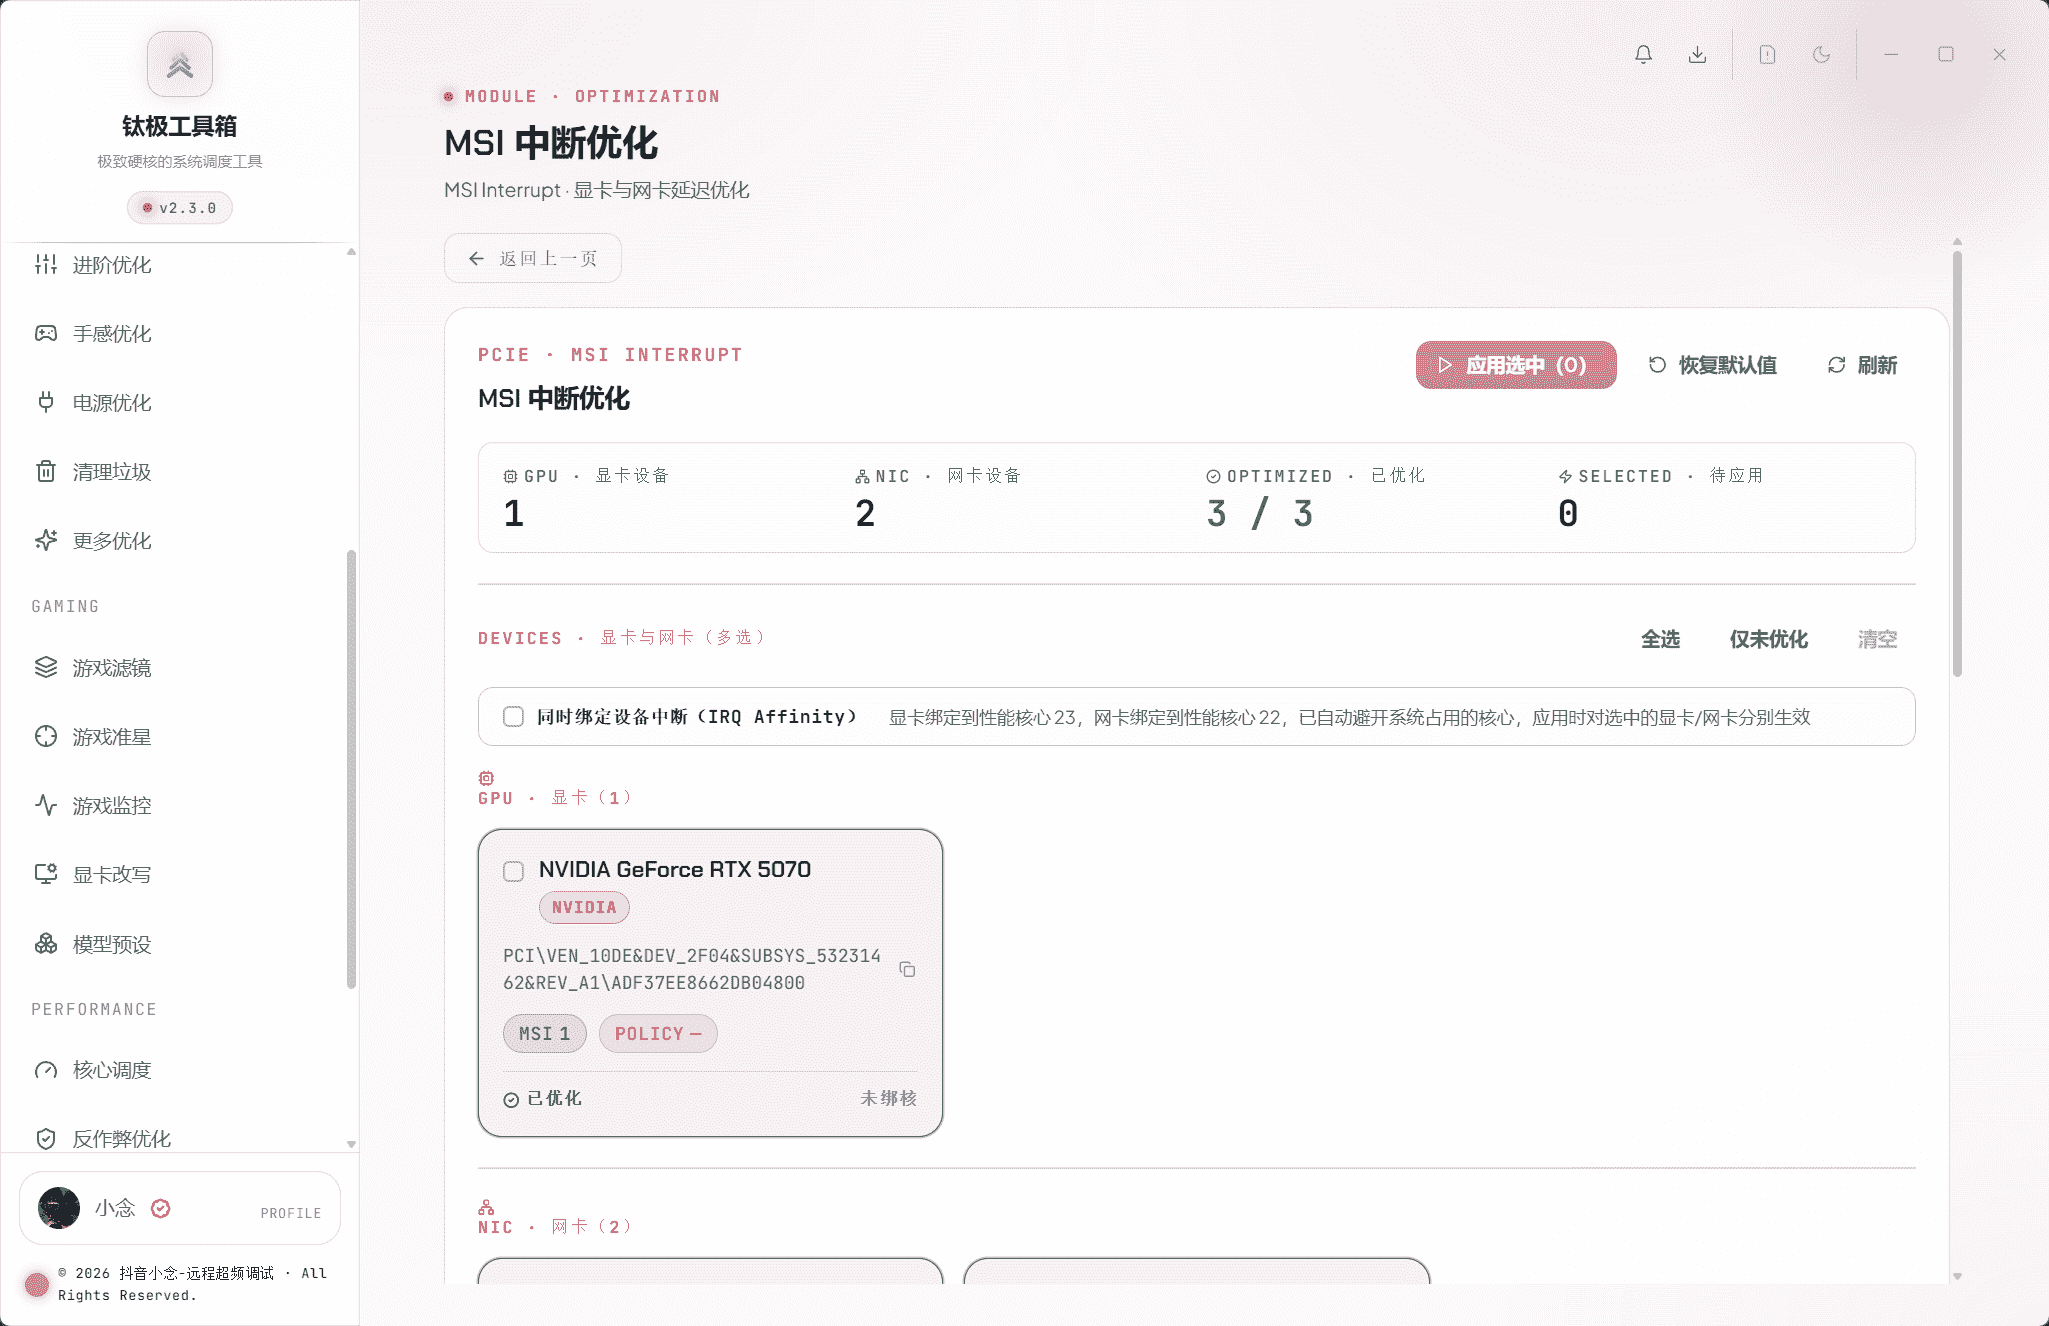This screenshot has width=2049, height=1326.
Task: Click the 游戏准星 crosshair icon
Action: click(46, 737)
